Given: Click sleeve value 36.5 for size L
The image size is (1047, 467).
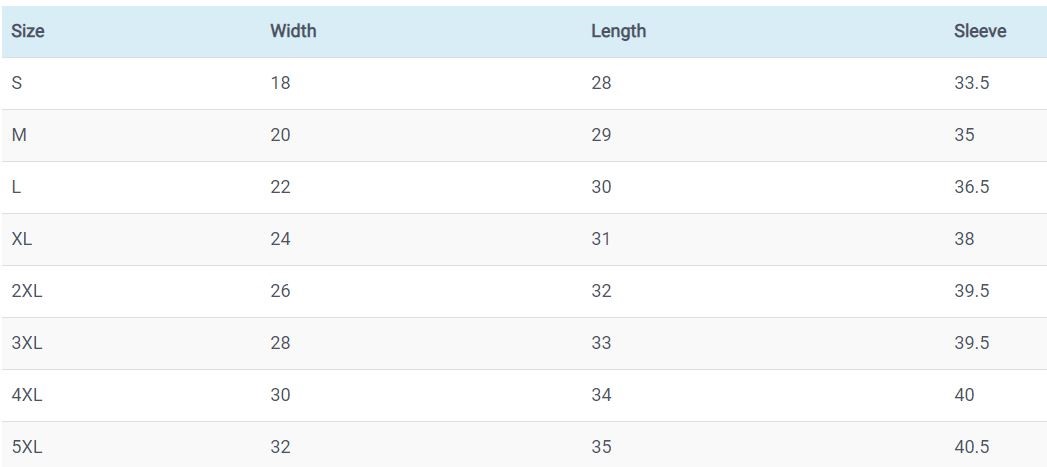Looking at the screenshot, I should (972, 187).
